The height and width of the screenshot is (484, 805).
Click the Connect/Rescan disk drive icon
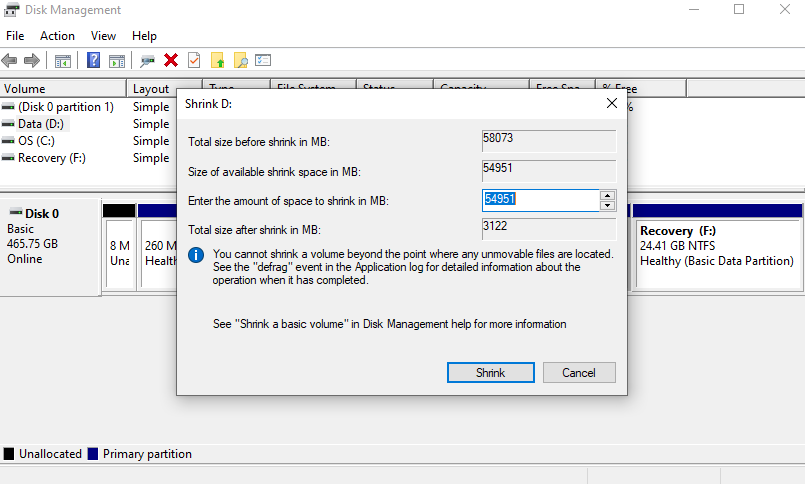[x=147, y=61]
